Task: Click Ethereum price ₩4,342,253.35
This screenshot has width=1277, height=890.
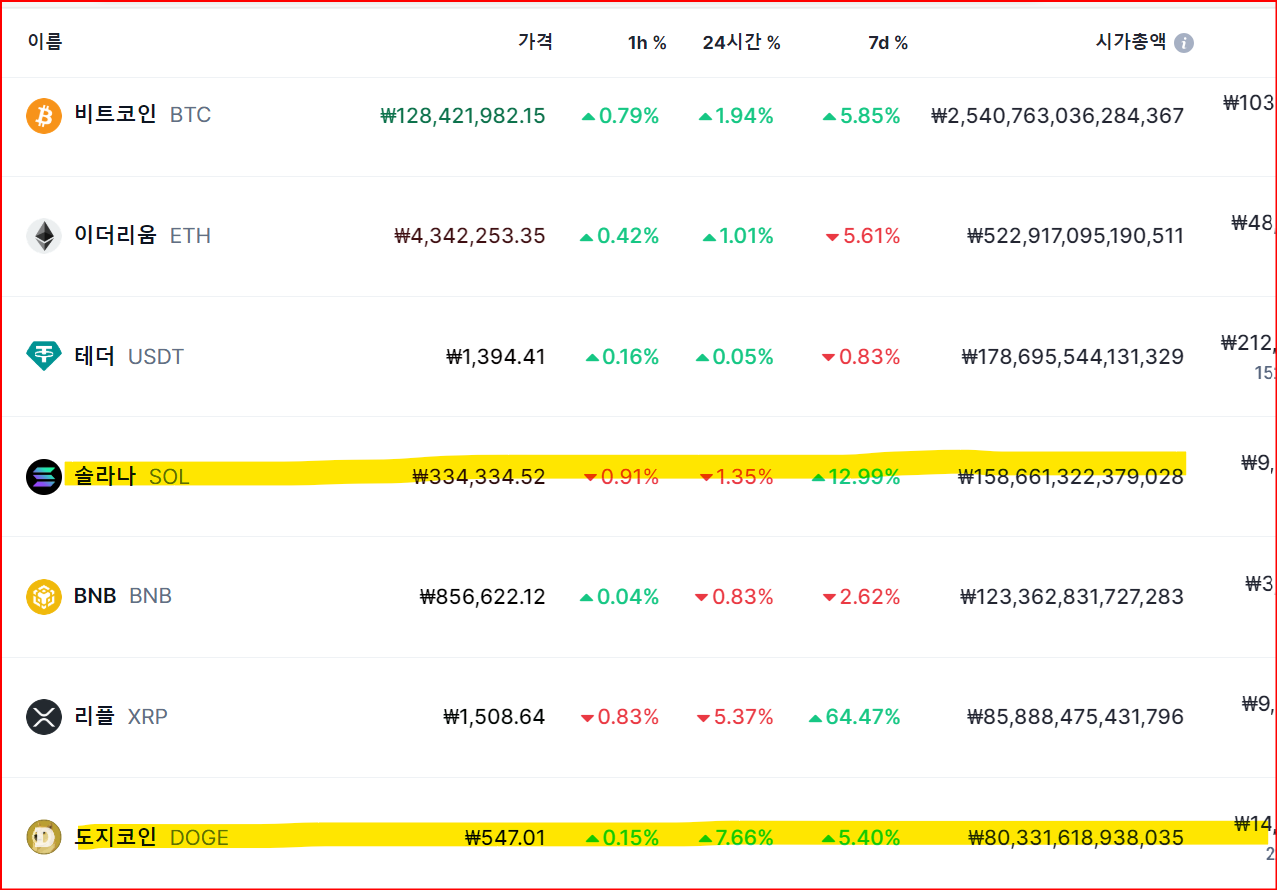Action: pos(470,236)
